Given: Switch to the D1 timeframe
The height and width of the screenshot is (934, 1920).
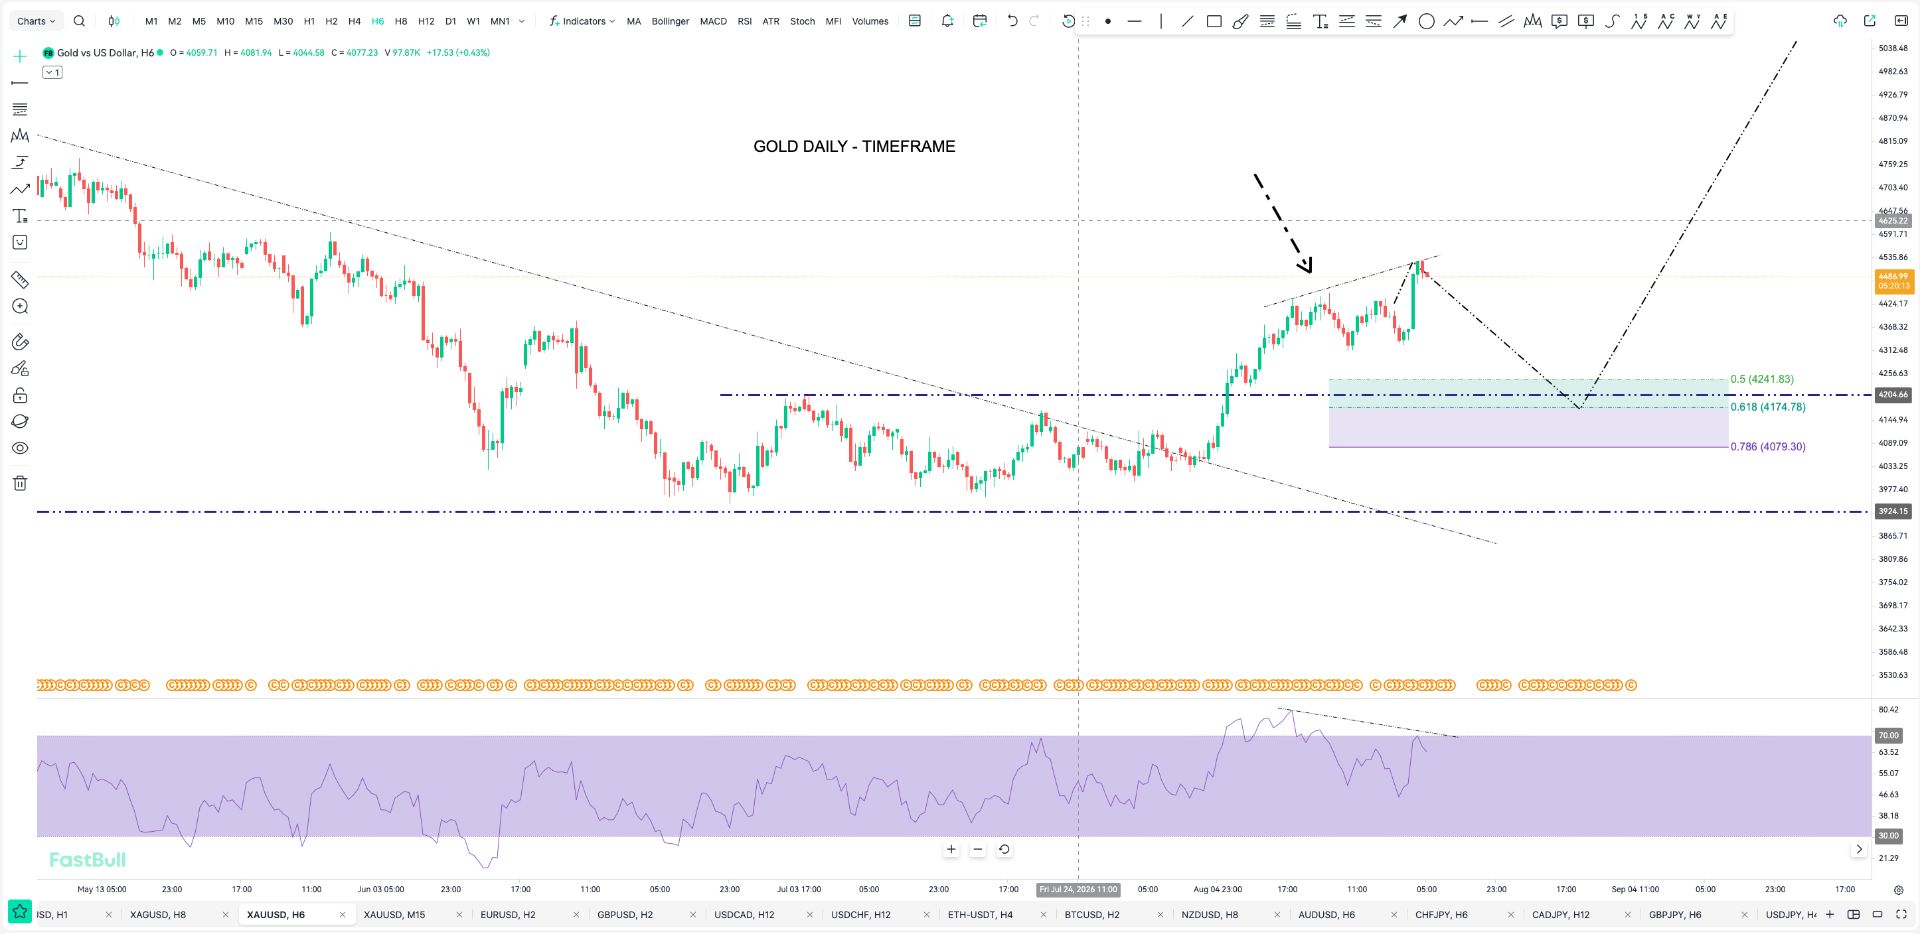Looking at the screenshot, I should (x=450, y=21).
